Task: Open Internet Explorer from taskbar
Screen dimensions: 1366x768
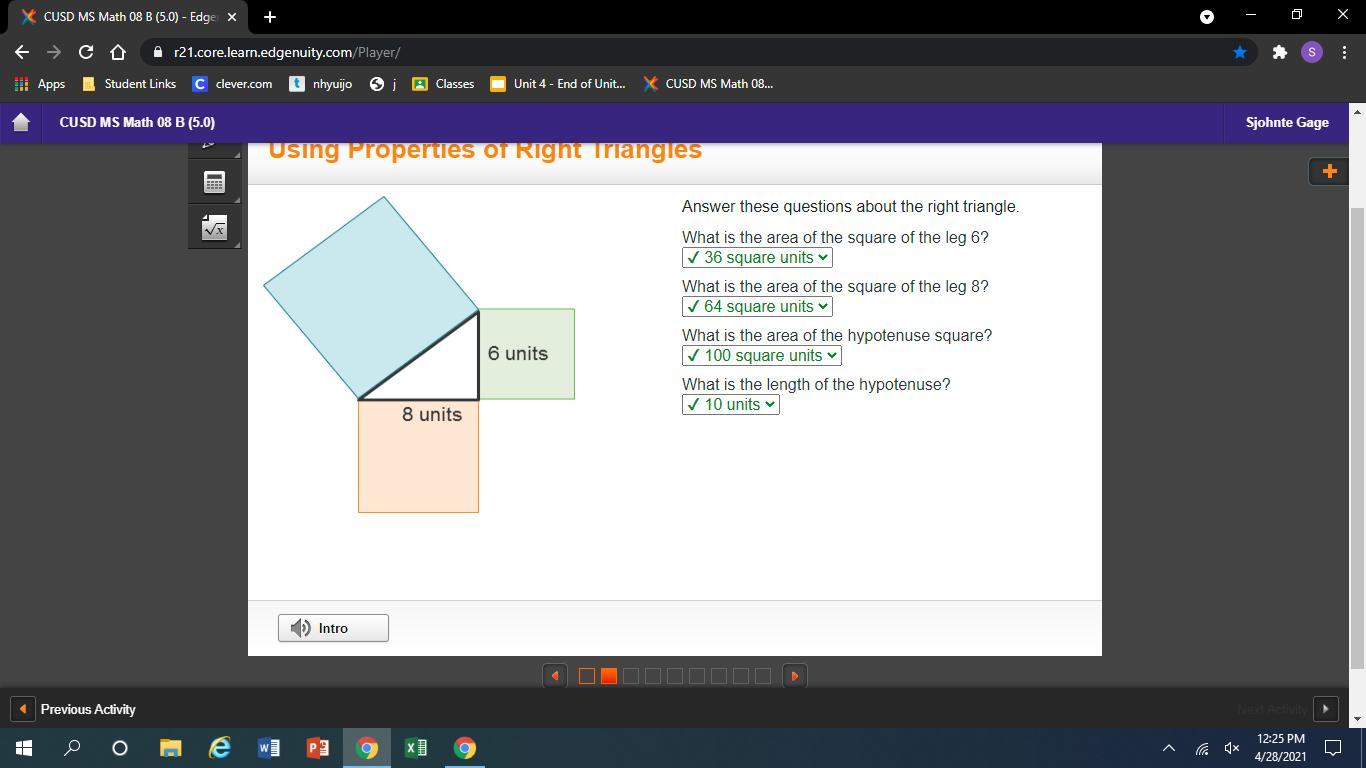Action: pyautogui.click(x=219, y=748)
